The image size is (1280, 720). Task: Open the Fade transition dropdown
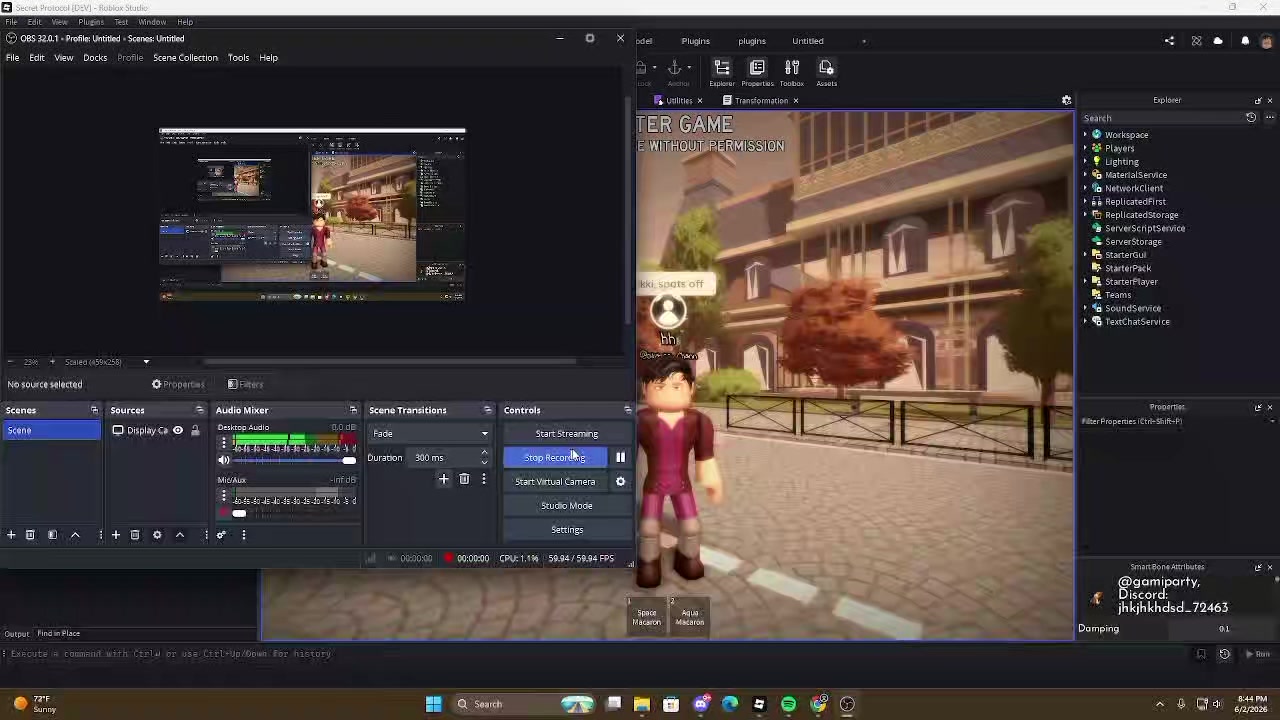[x=430, y=434]
